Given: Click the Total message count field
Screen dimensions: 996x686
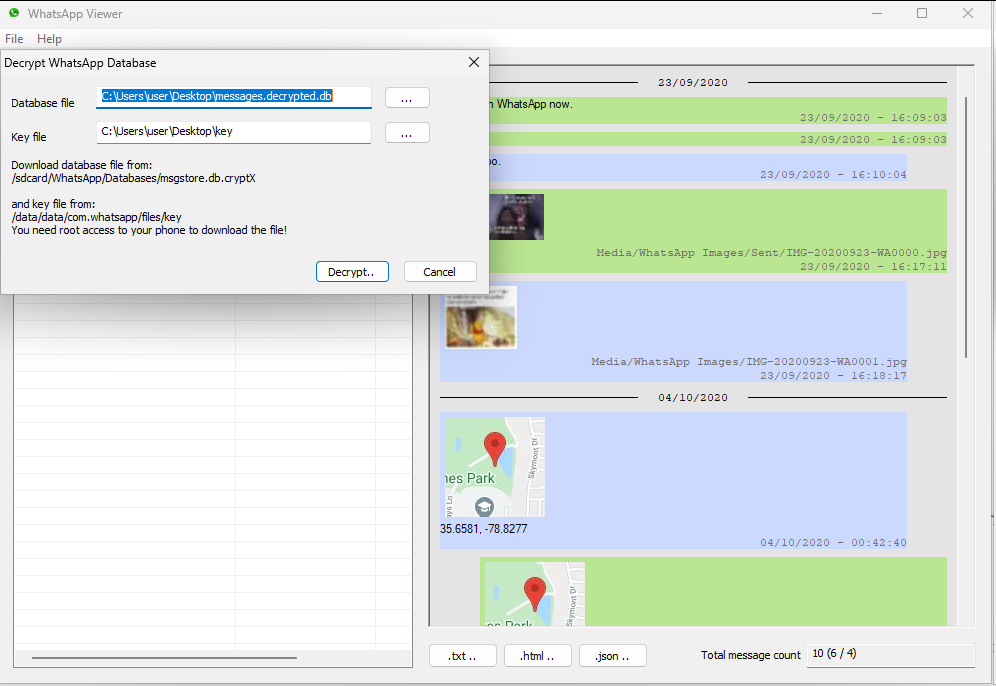Looking at the screenshot, I should pos(891,654).
